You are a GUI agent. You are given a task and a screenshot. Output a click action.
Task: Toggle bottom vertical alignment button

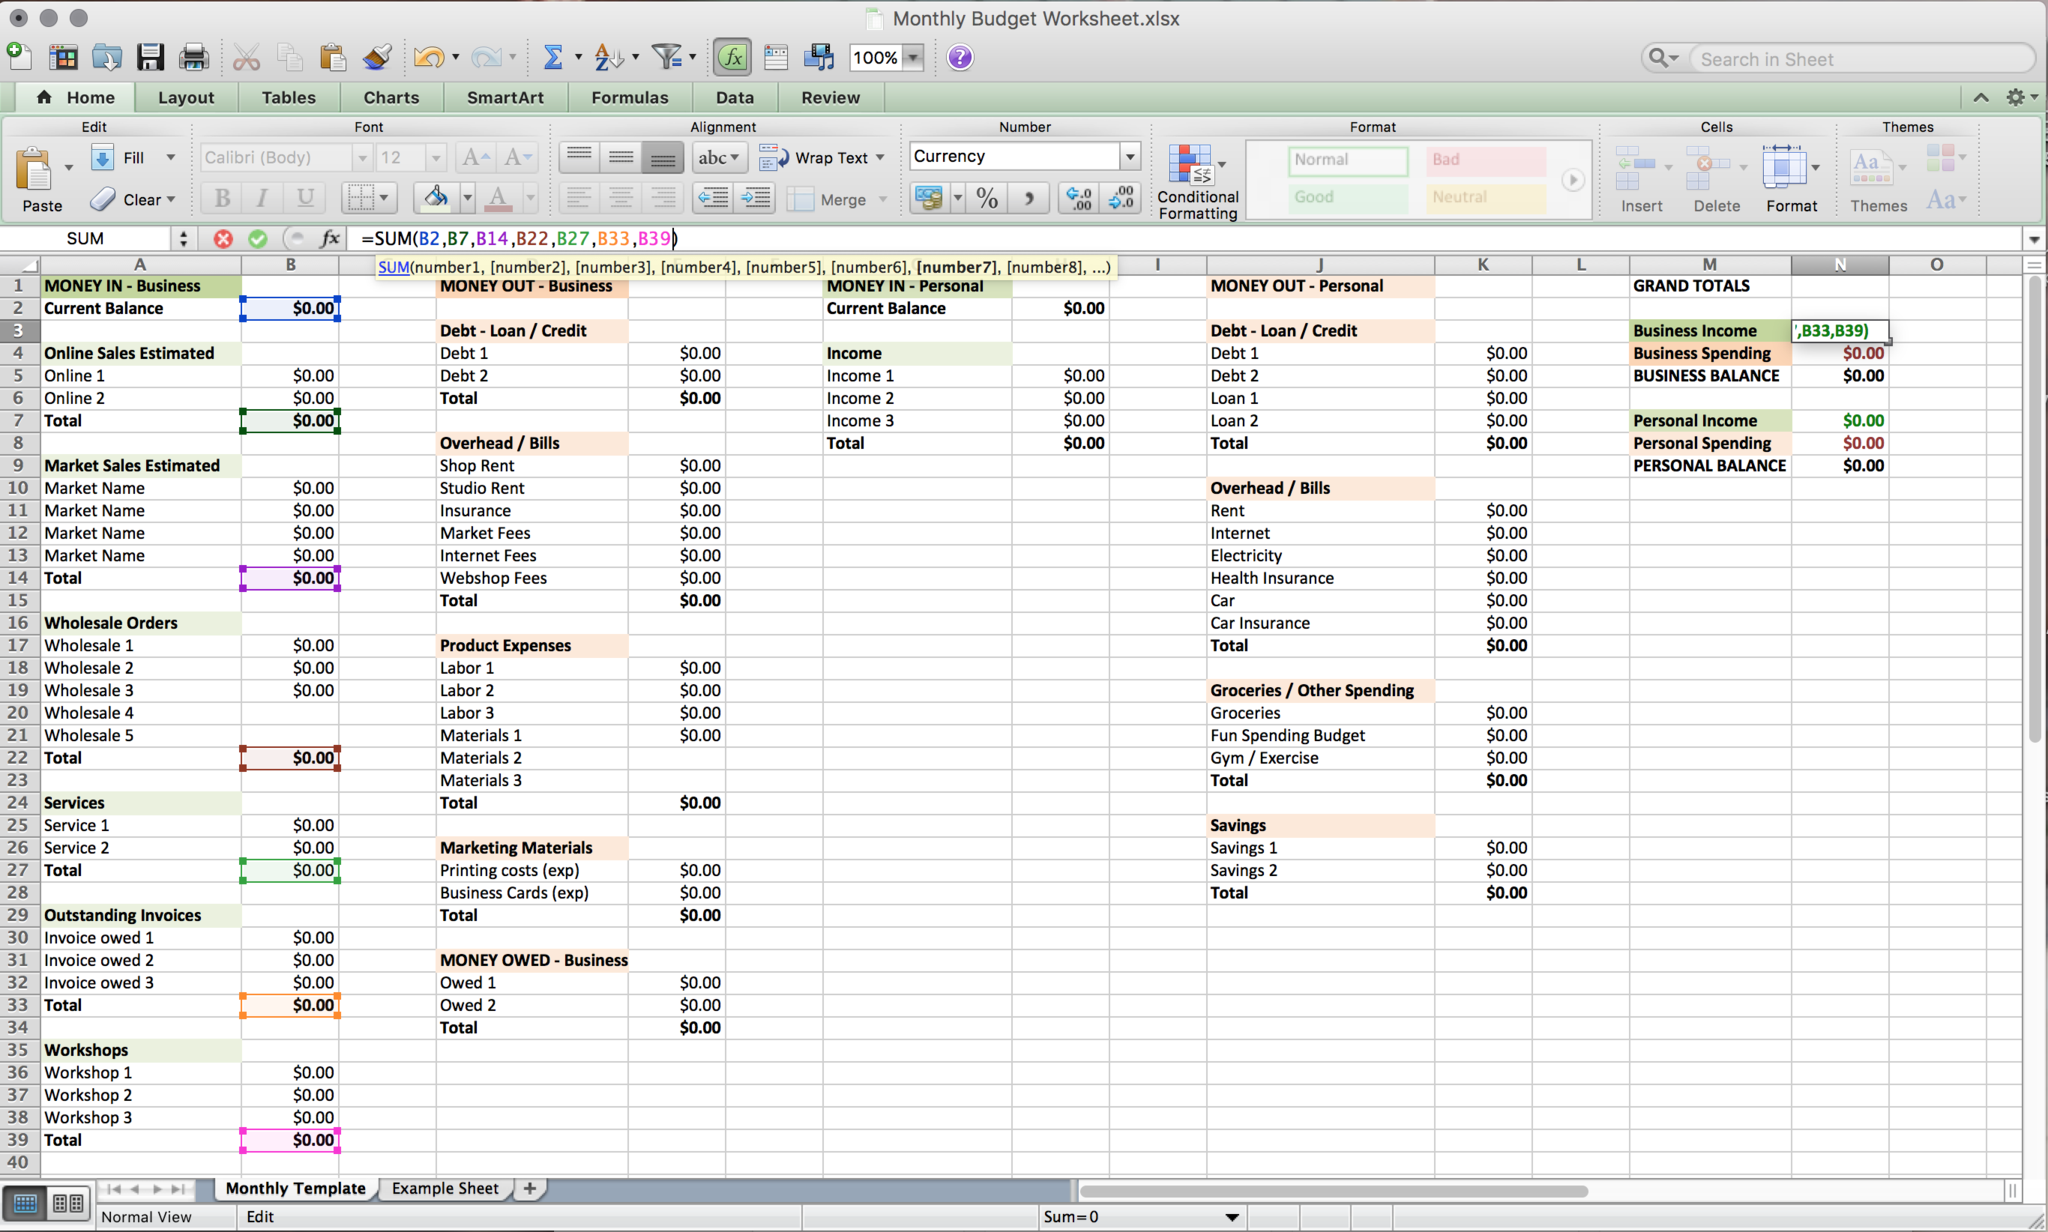tap(663, 157)
